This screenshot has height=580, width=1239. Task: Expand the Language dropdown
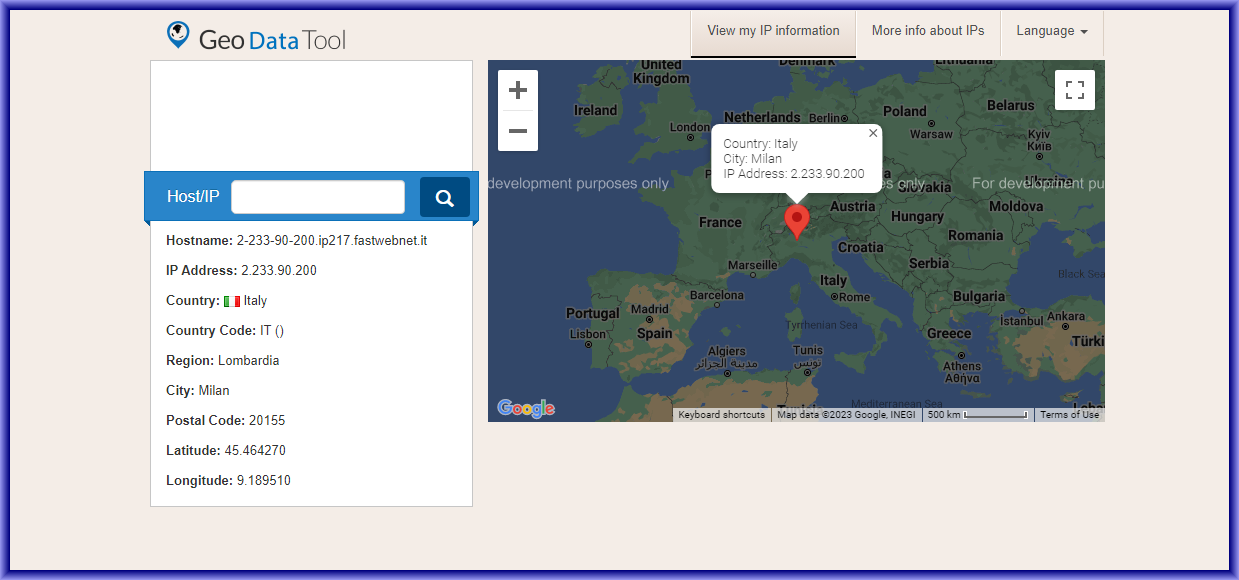[x=1052, y=31]
